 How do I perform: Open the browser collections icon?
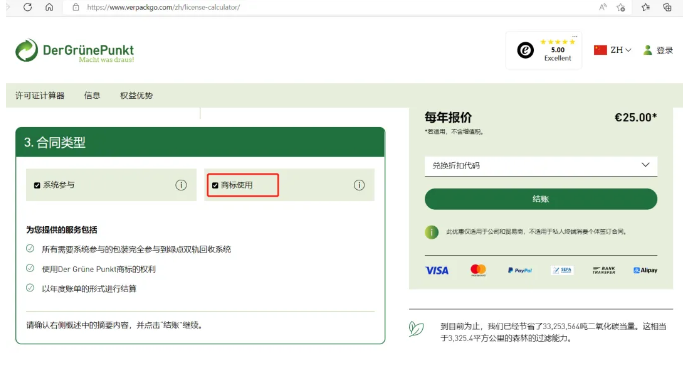pos(667,7)
